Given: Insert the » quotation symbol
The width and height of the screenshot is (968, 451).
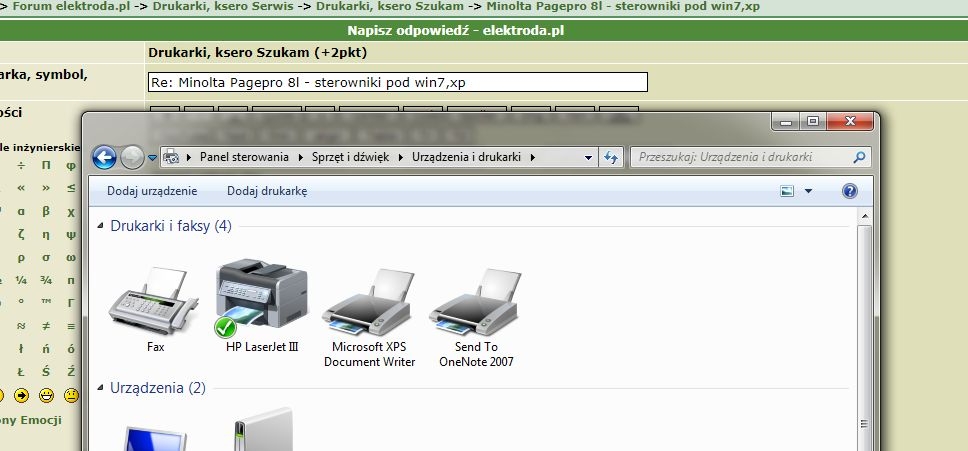Looking at the screenshot, I should [46, 188].
